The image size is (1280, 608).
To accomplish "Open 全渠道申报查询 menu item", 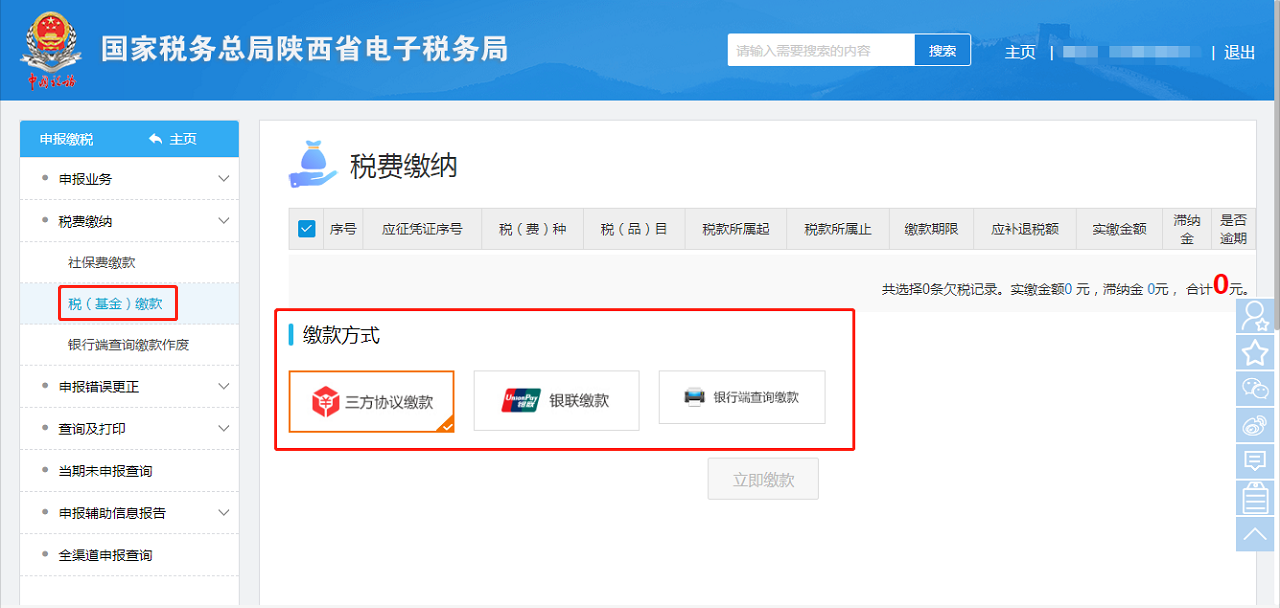I will coord(129,555).
